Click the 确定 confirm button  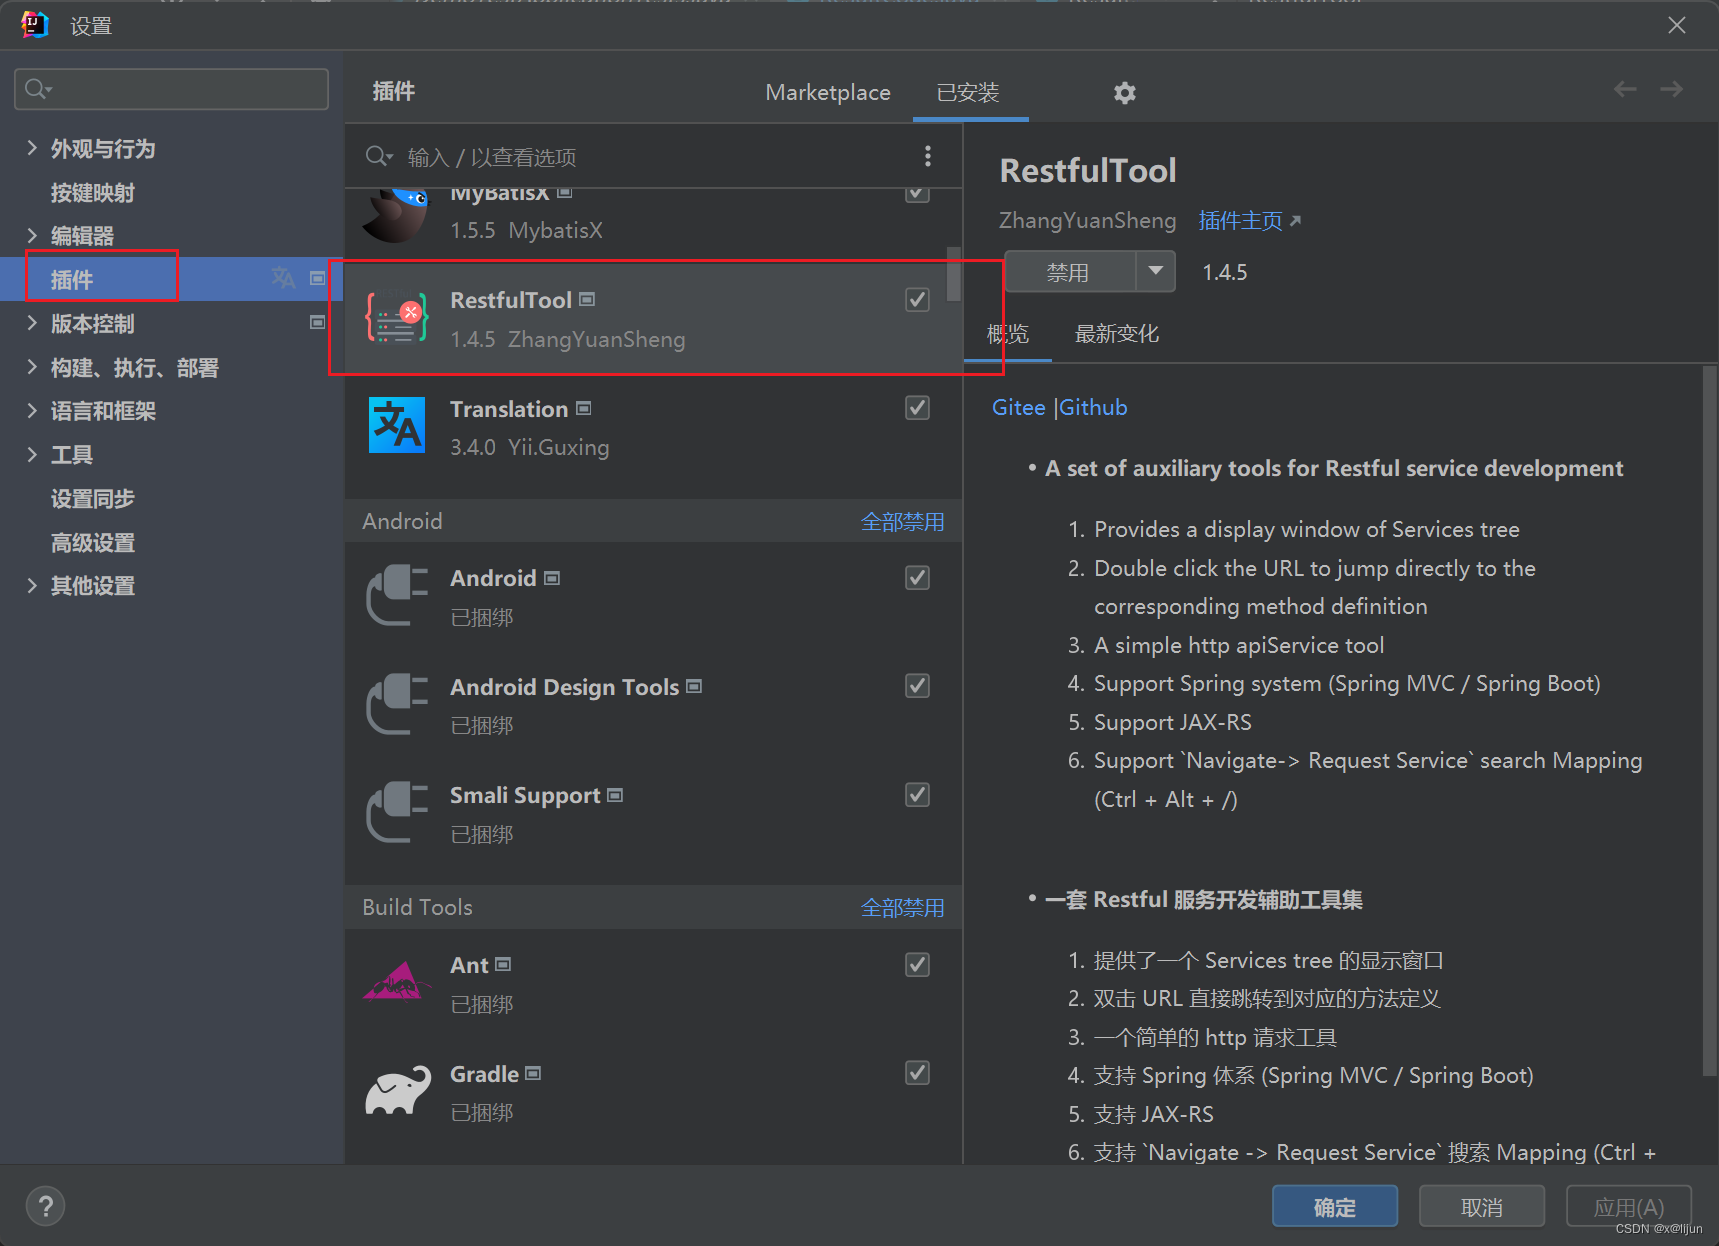1334,1206
